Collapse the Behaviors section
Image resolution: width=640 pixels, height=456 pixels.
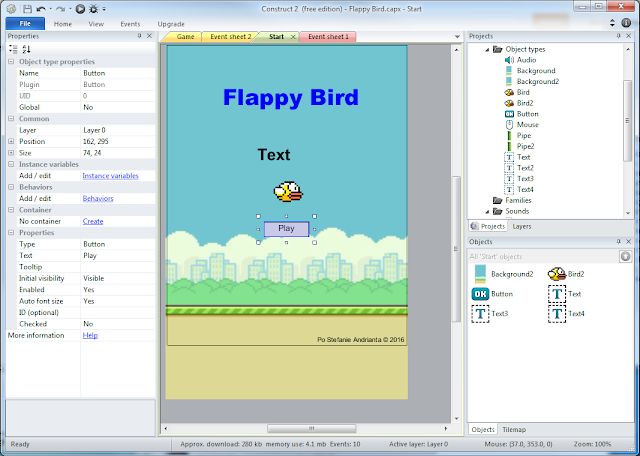click(11, 187)
